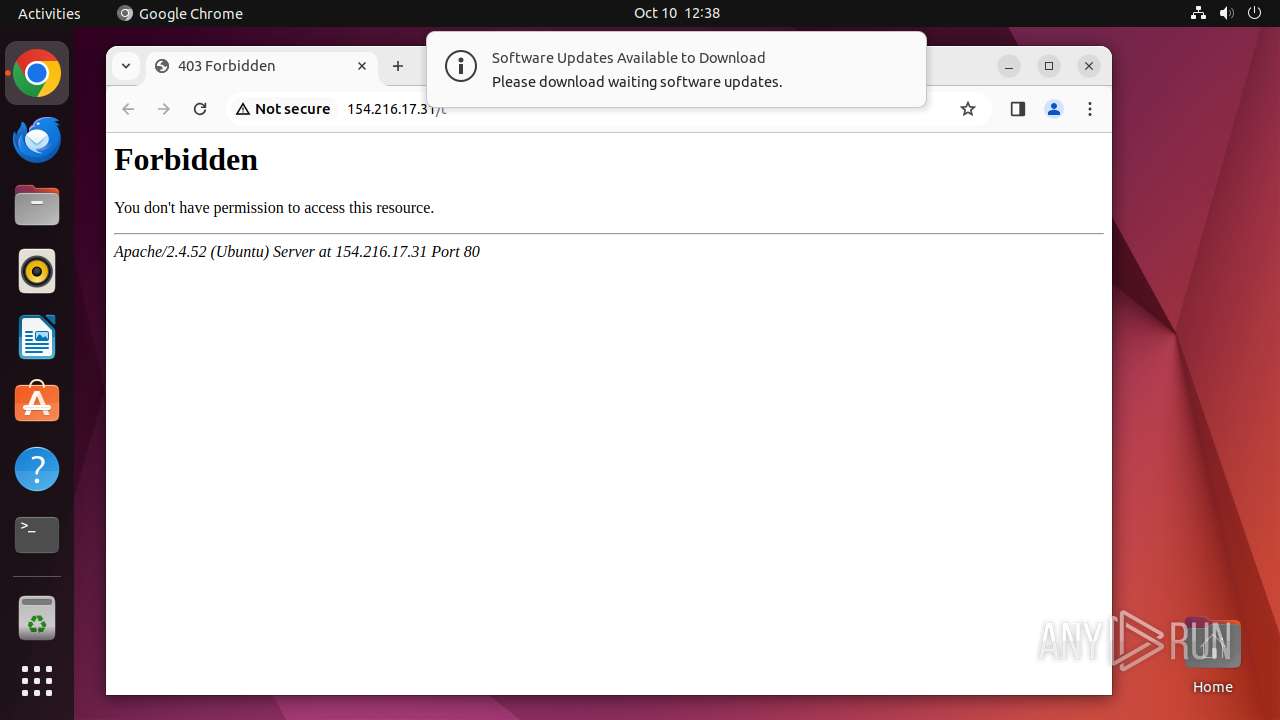The height and width of the screenshot is (720, 1280).
Task: Click the Software Updates Available notification
Action: coord(676,69)
